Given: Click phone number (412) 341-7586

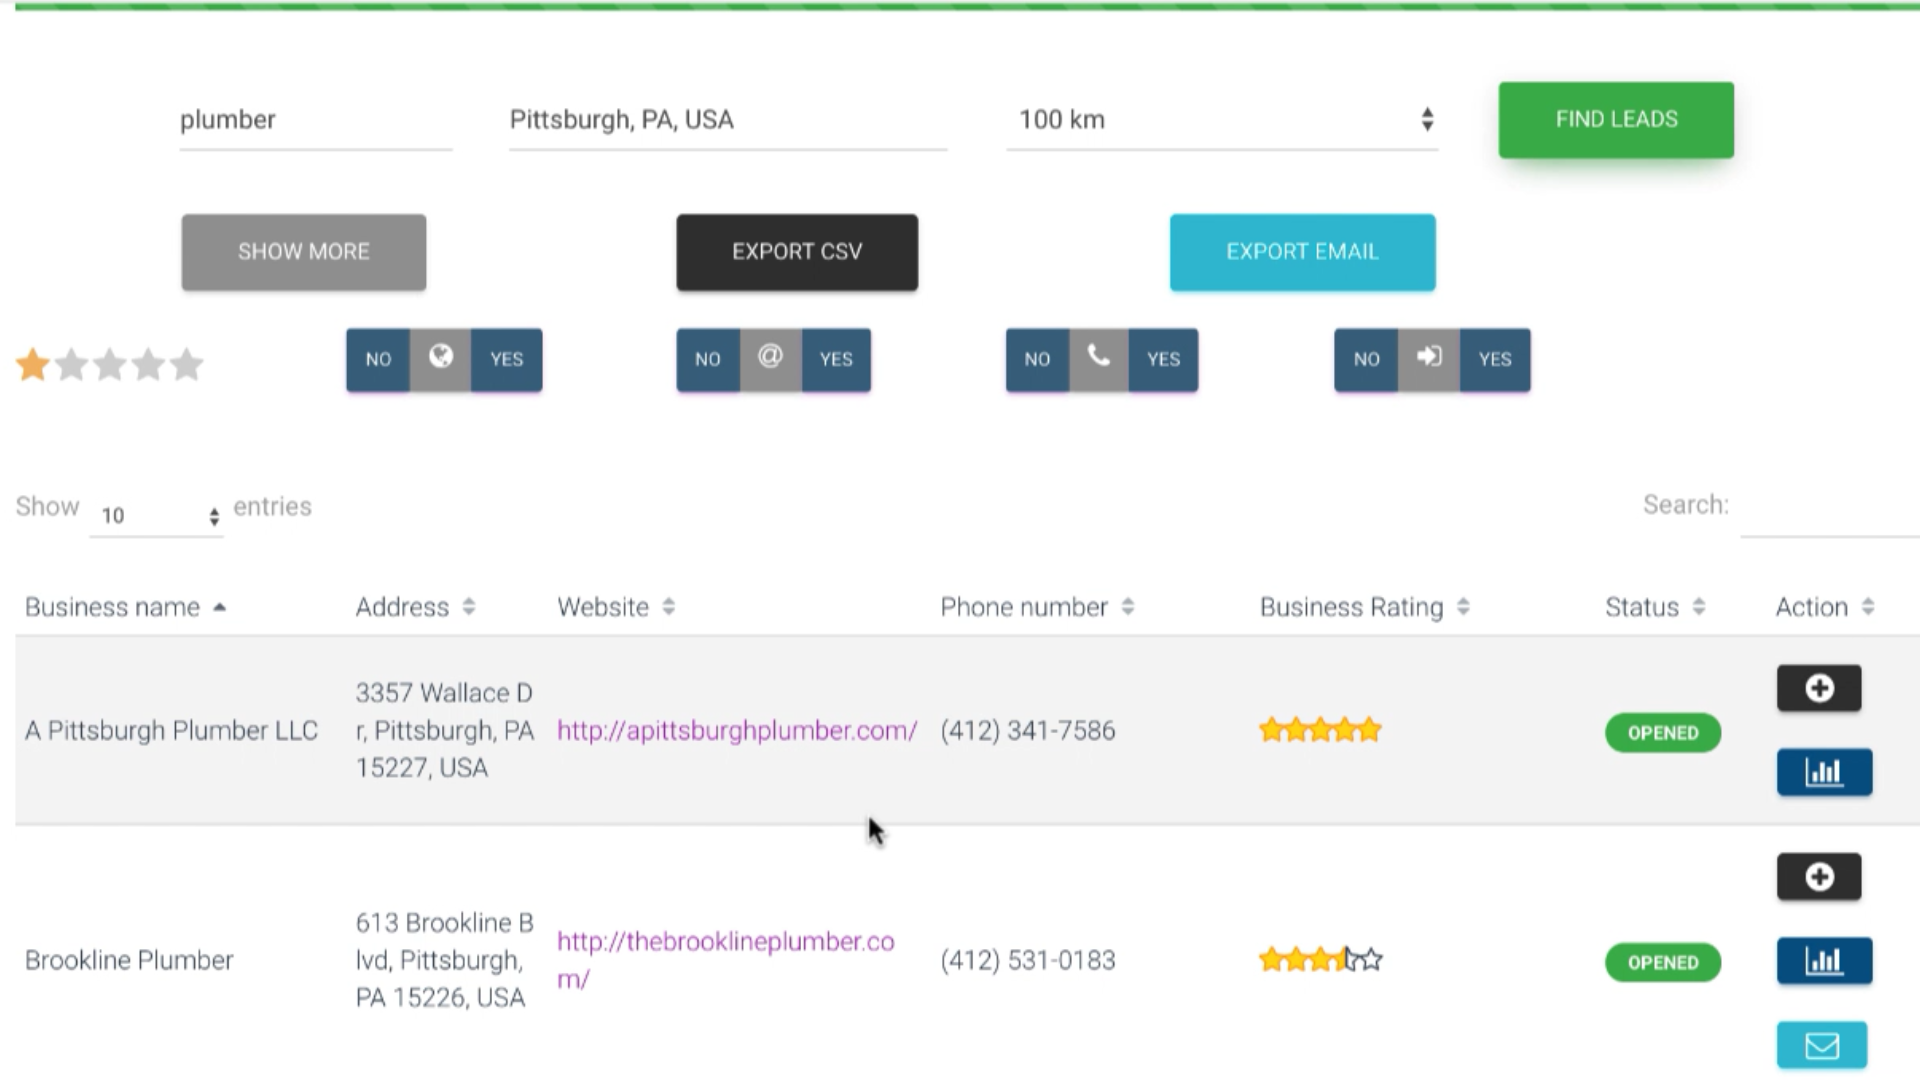Looking at the screenshot, I should 1028,731.
